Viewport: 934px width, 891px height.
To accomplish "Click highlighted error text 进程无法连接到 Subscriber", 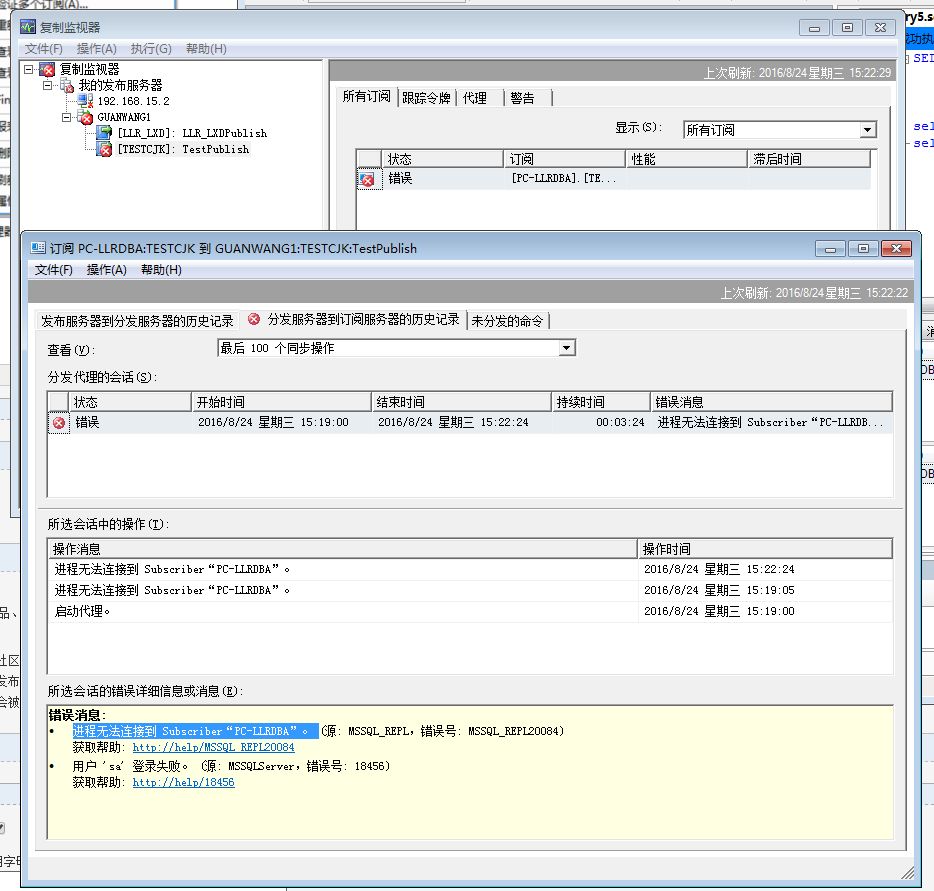I will pyautogui.click(x=195, y=731).
